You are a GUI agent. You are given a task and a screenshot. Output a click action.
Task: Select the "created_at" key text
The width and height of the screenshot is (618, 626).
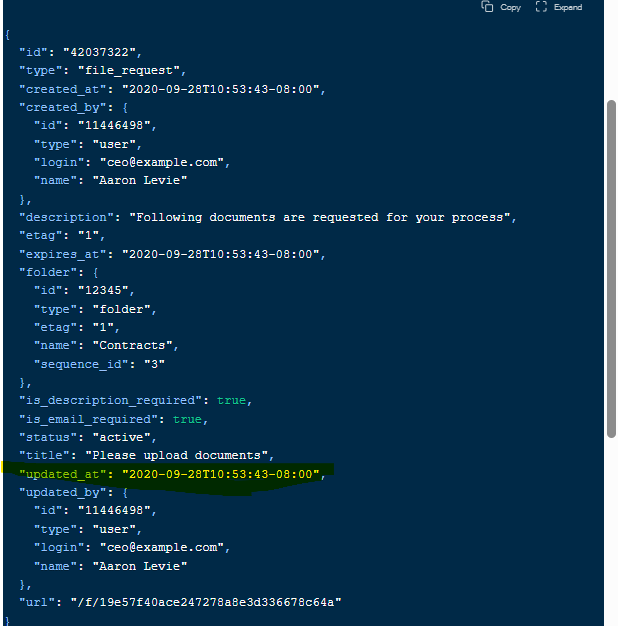(x=63, y=89)
